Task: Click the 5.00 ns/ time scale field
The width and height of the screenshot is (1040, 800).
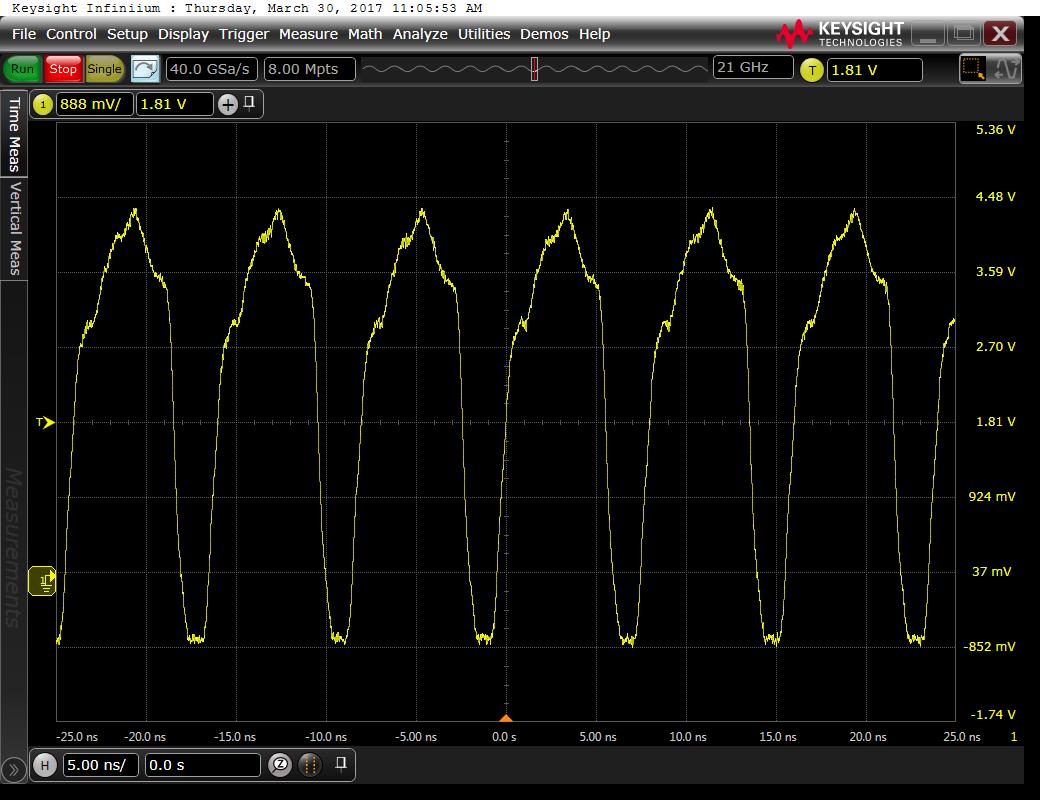Action: 100,766
